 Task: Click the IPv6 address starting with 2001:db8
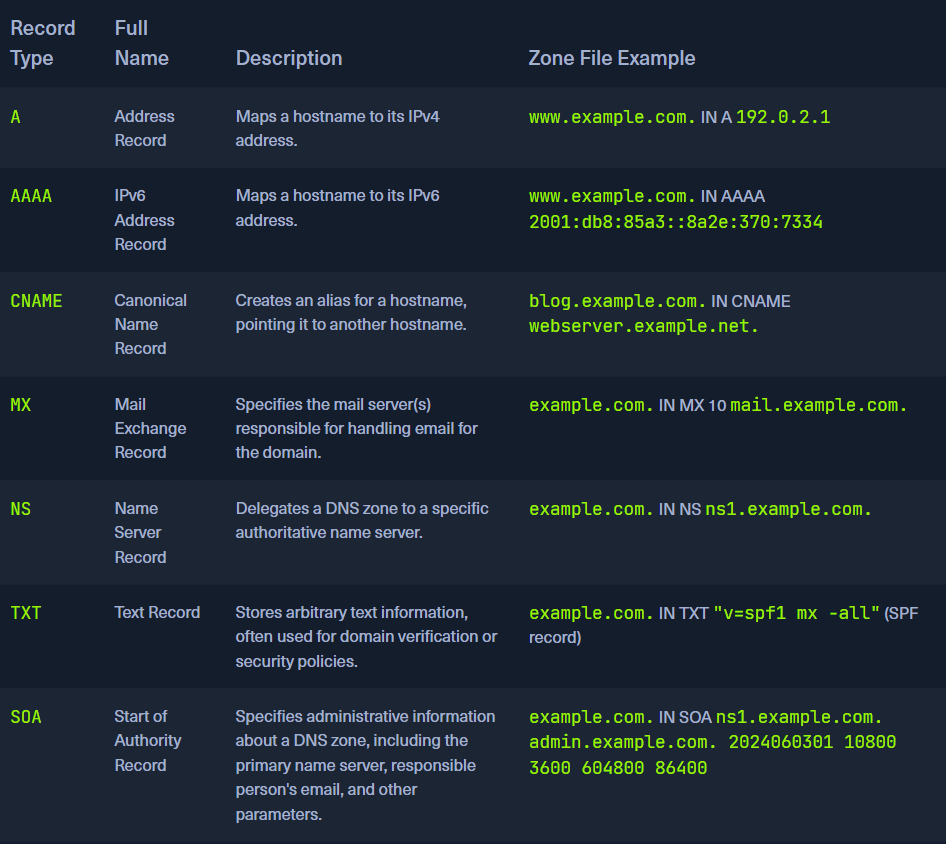(x=675, y=222)
